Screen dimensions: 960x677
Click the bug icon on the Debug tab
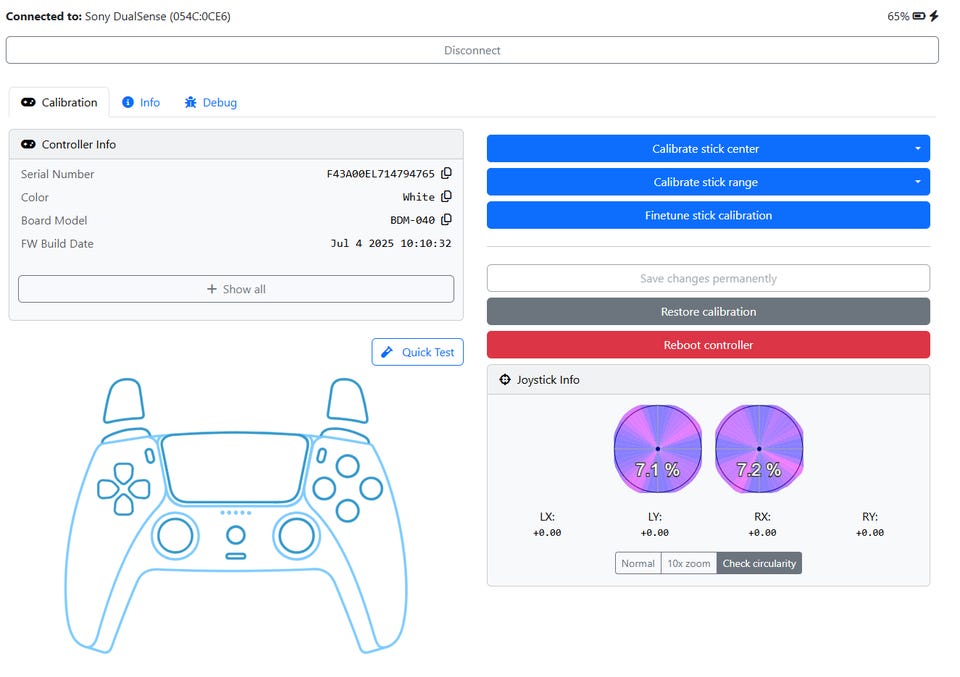[190, 102]
